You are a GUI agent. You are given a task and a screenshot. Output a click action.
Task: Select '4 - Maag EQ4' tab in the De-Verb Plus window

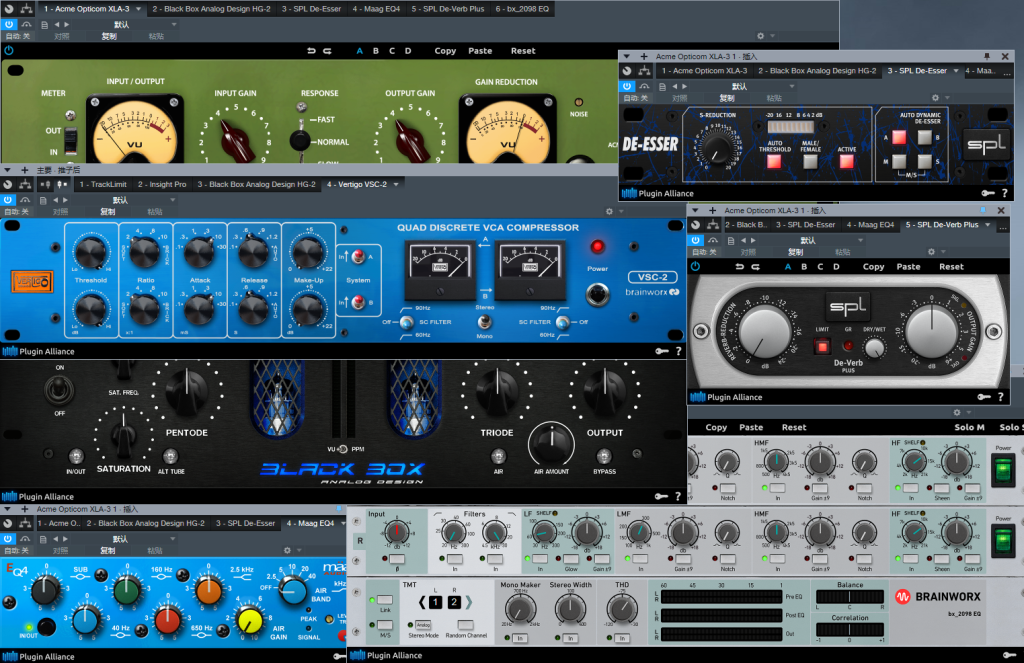pos(870,225)
